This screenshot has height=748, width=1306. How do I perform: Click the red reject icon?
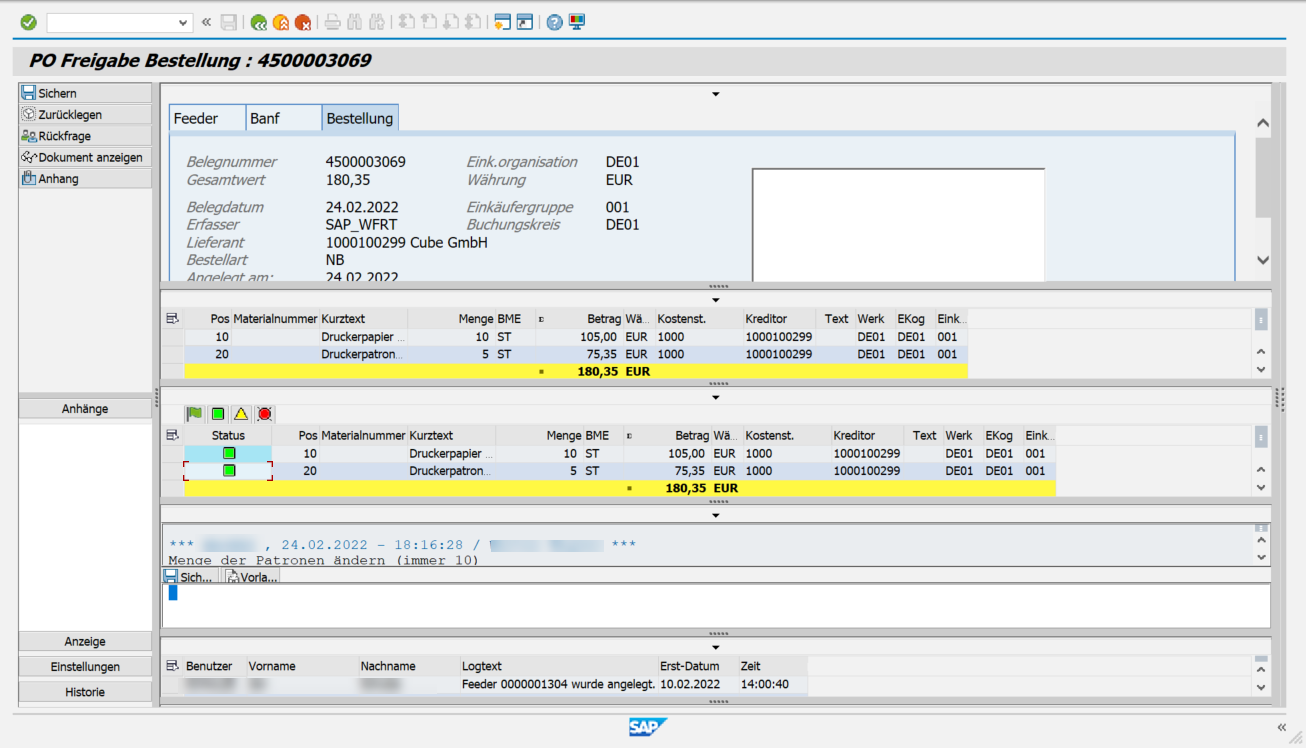coord(264,413)
